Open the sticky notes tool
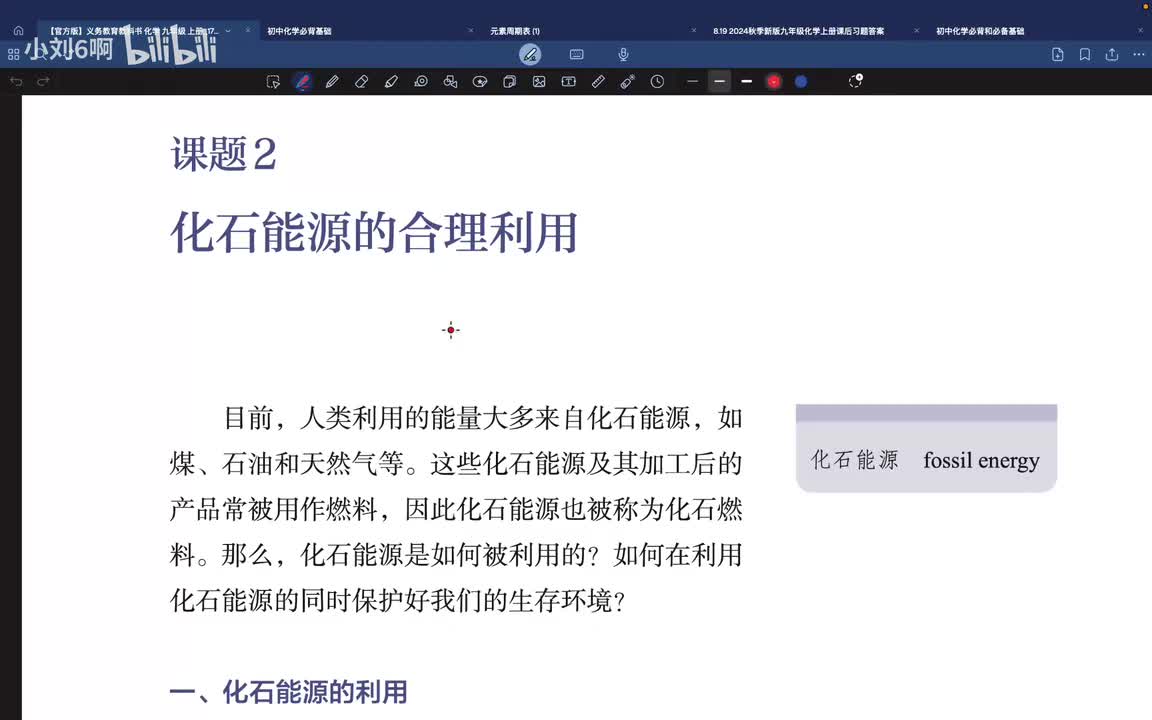The height and width of the screenshot is (720, 1152). click(x=509, y=82)
